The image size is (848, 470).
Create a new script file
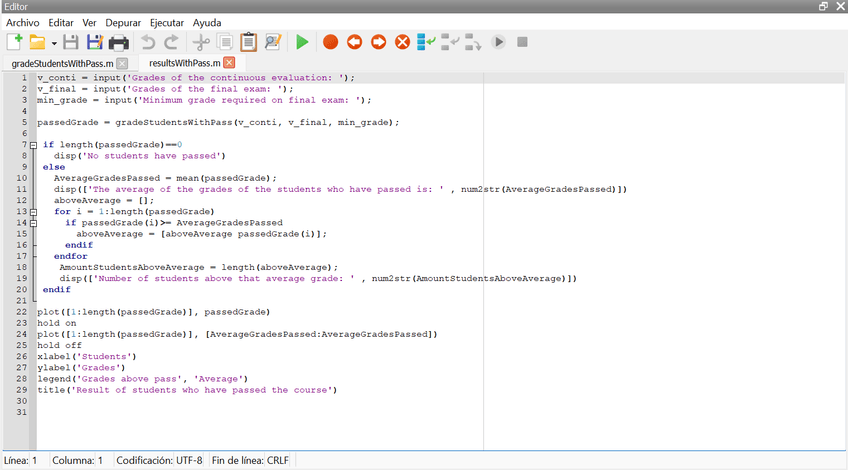(15, 42)
